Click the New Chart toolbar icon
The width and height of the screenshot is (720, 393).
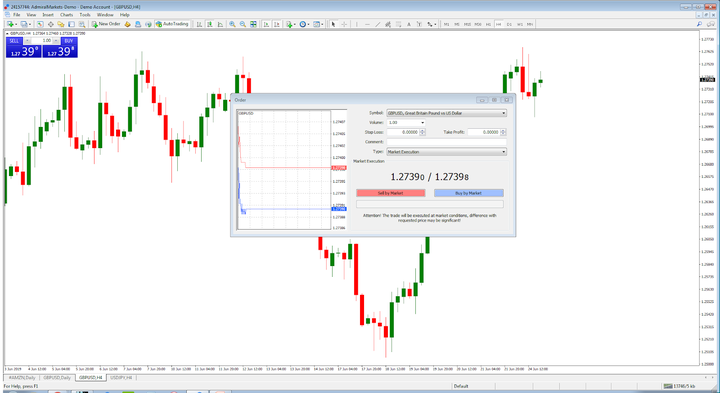pos(11,24)
